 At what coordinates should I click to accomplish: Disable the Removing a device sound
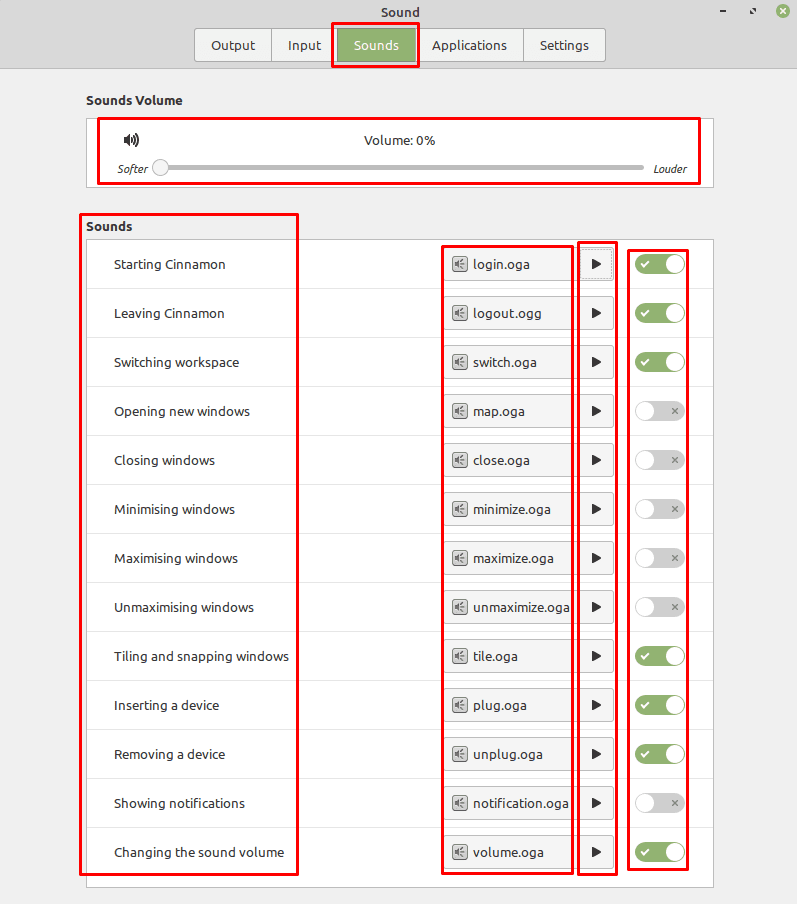[660, 754]
